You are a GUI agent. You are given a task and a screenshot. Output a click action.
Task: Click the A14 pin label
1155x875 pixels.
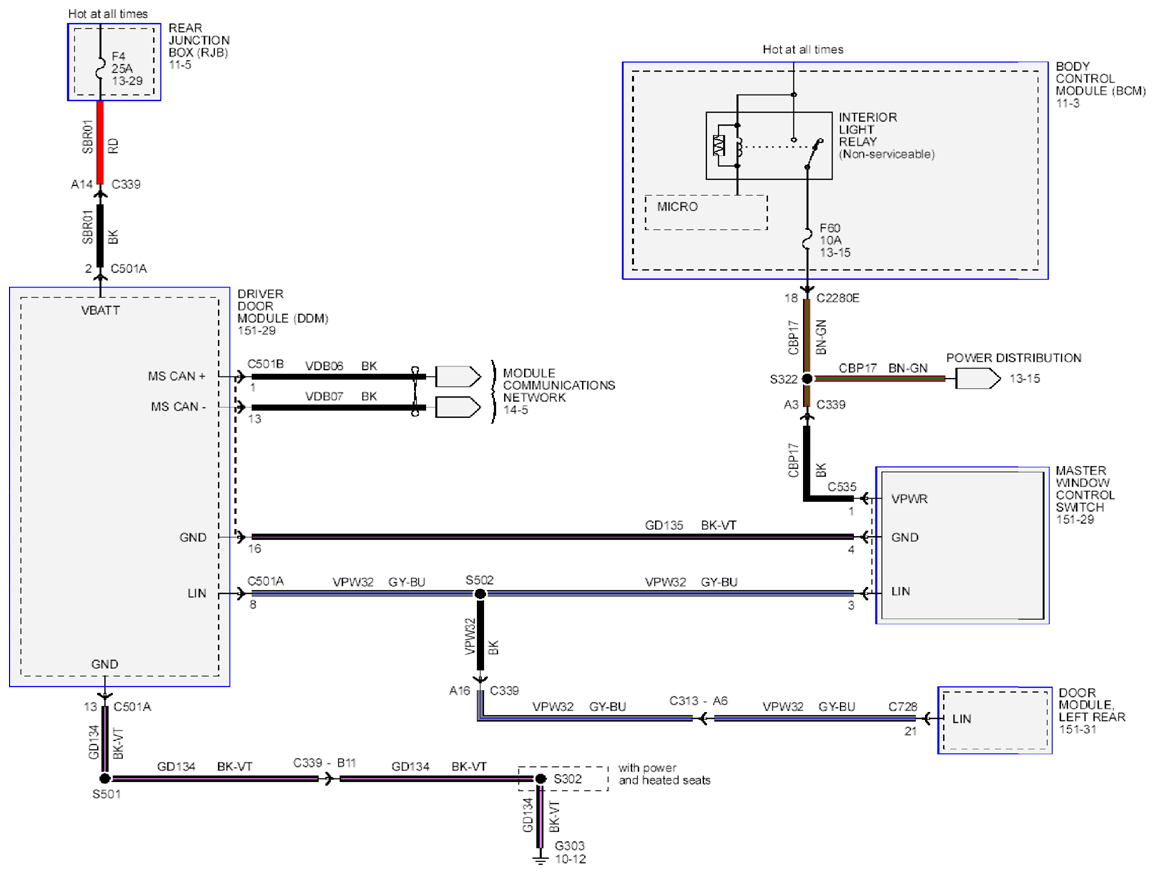[x=82, y=184]
